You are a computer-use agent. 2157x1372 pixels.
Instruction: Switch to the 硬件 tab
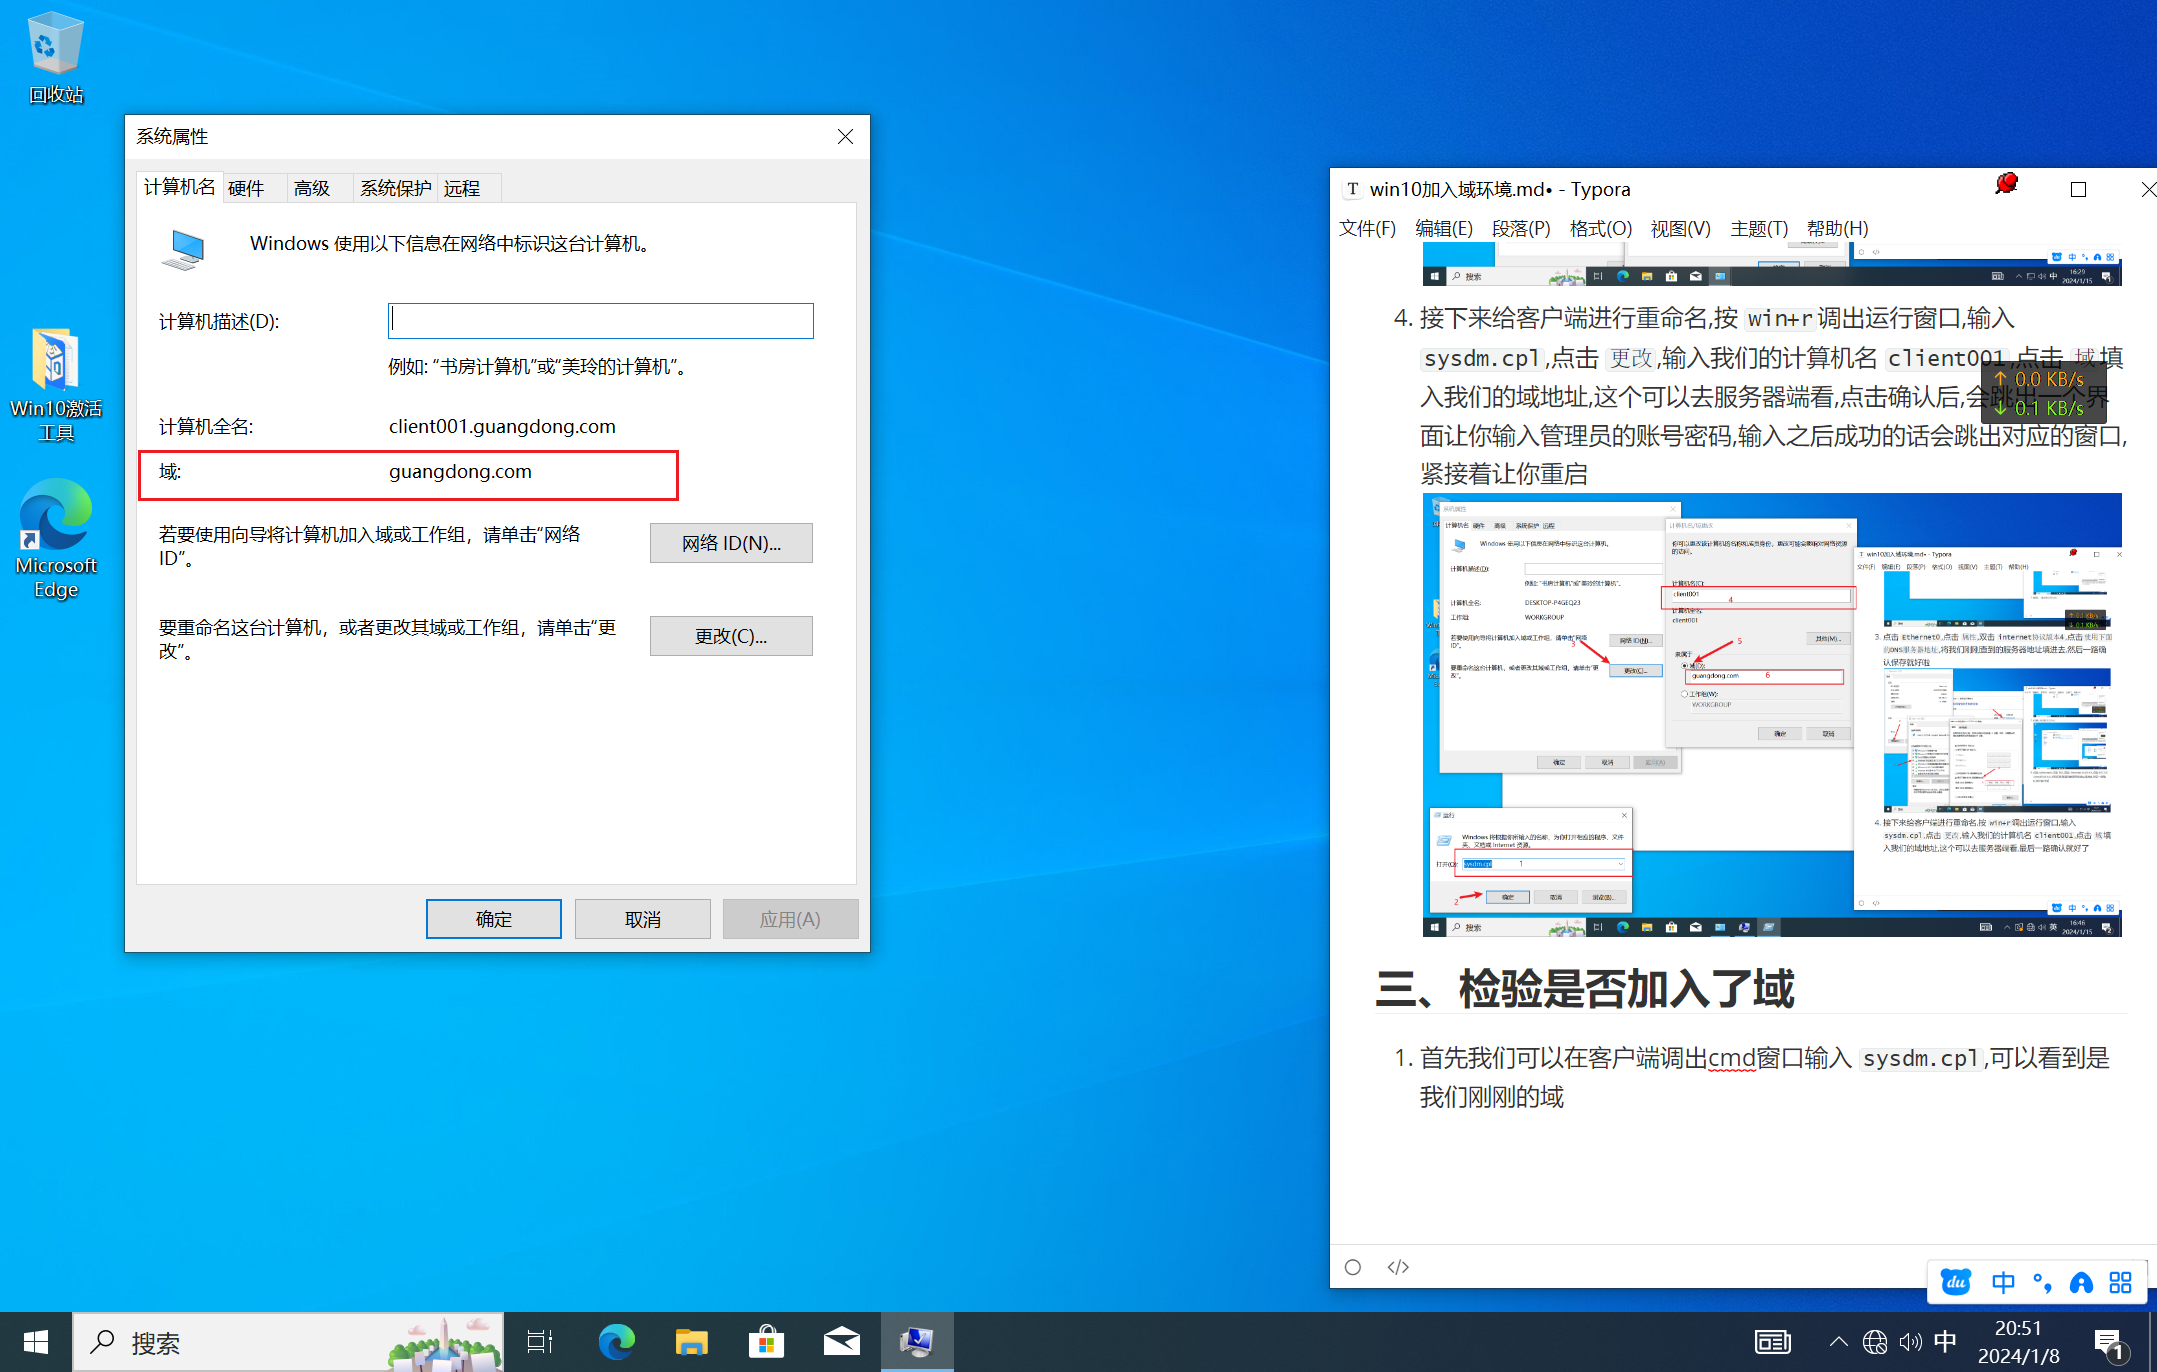(247, 188)
